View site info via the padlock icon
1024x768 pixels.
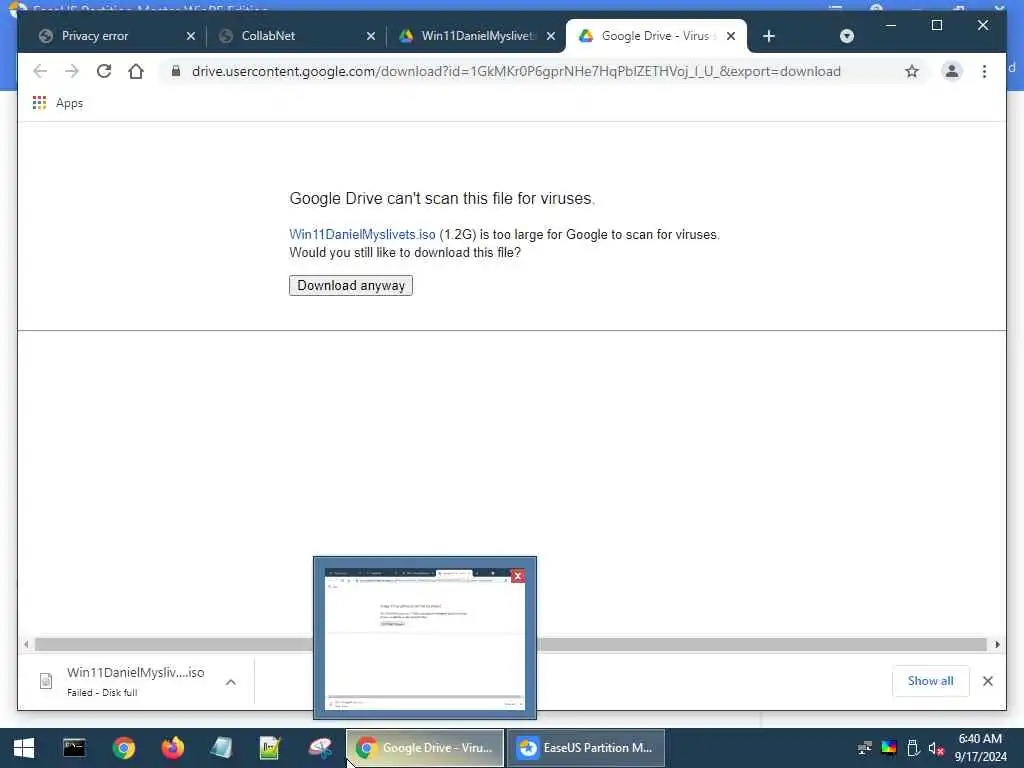176,71
